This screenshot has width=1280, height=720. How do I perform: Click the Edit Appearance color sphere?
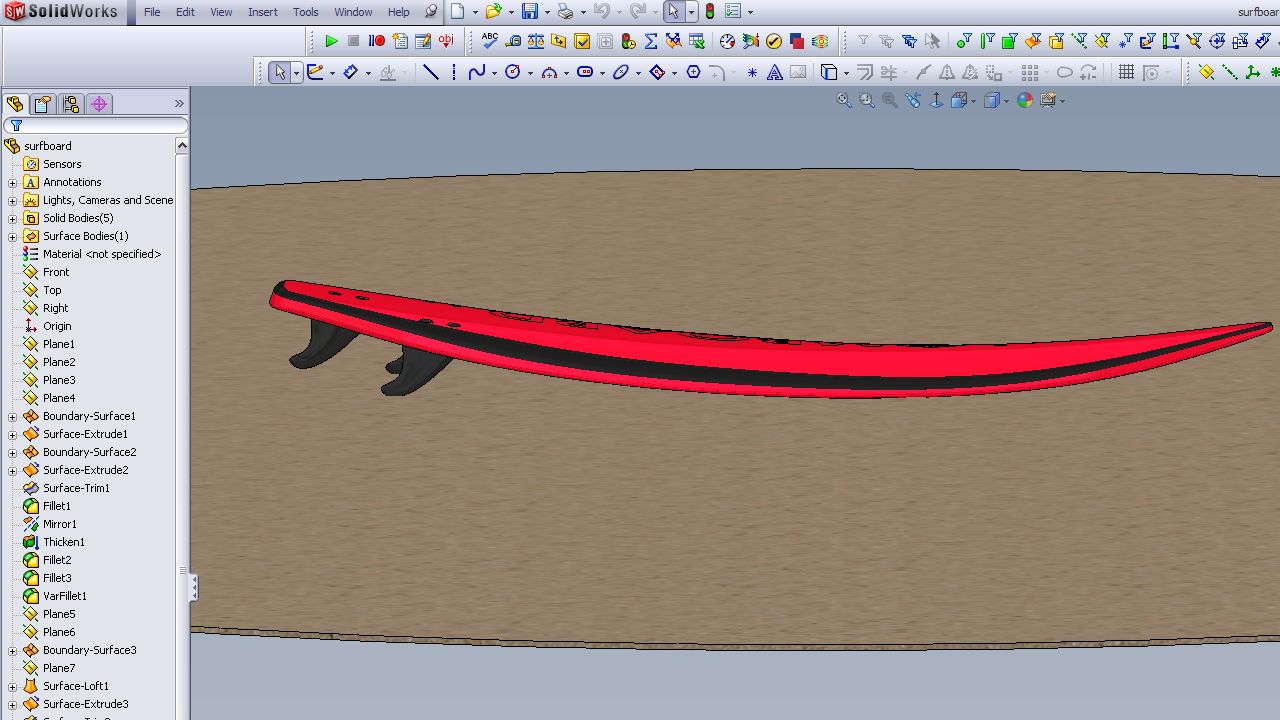pos(1025,100)
